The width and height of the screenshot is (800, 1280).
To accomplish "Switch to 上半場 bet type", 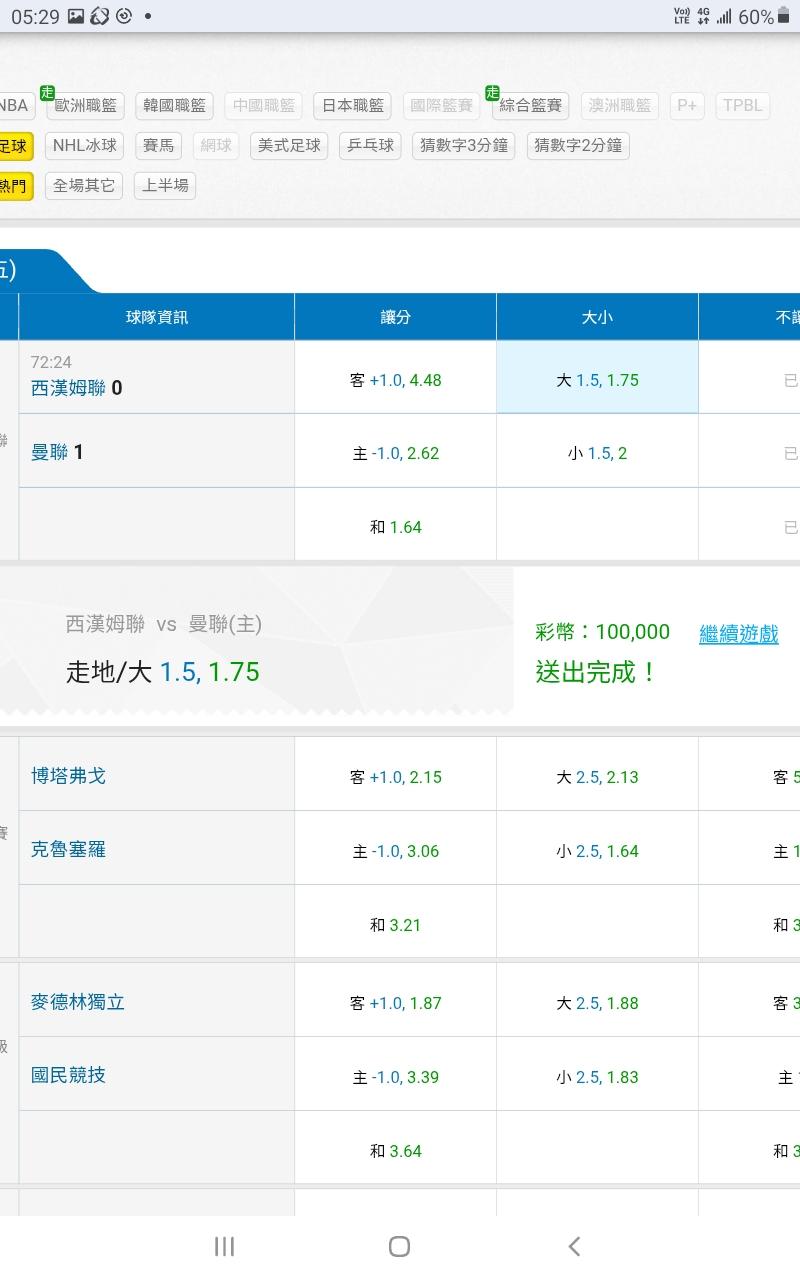I will tap(165, 185).
